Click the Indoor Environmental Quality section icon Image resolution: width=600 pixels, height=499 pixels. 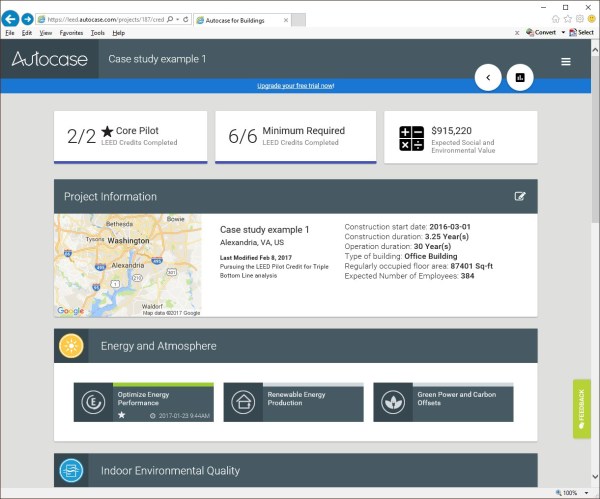pos(71,470)
